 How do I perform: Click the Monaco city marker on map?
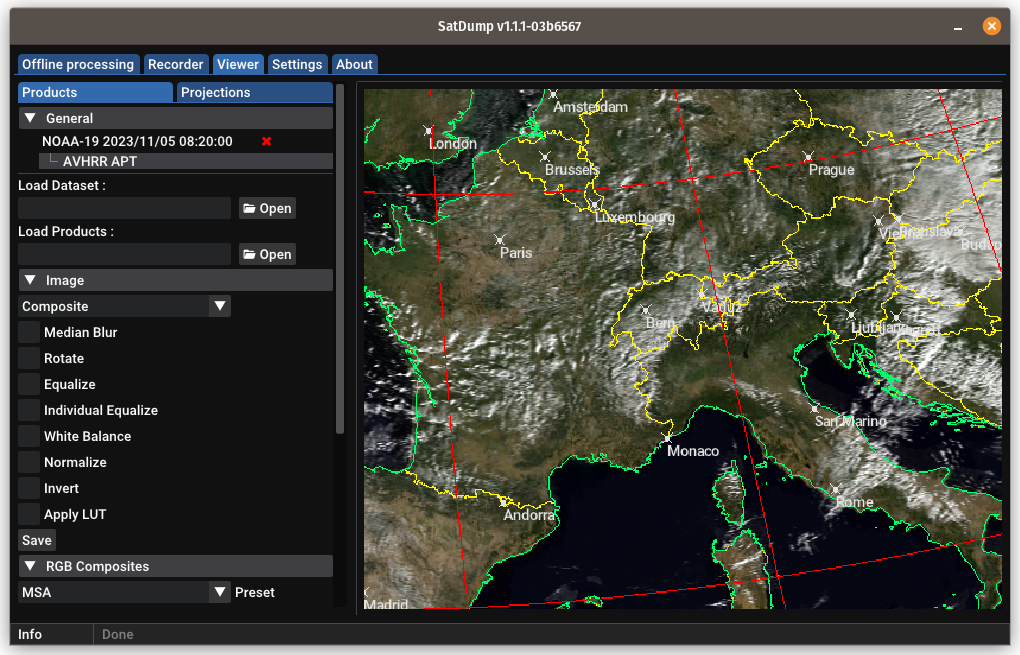[667, 438]
